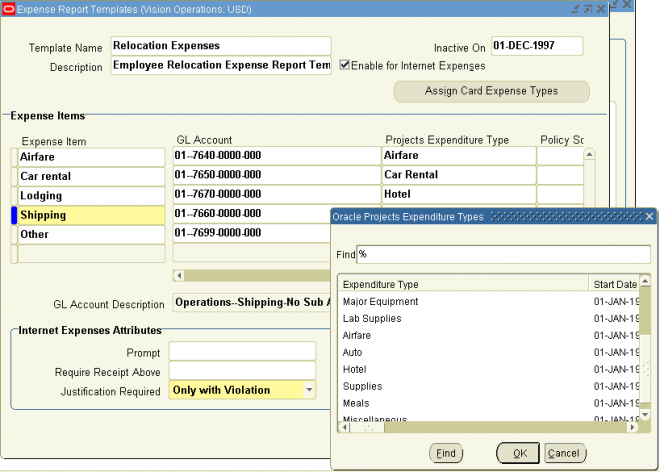Confirm selection with the OK button
The width and height of the screenshot is (660, 472).
coord(518,453)
